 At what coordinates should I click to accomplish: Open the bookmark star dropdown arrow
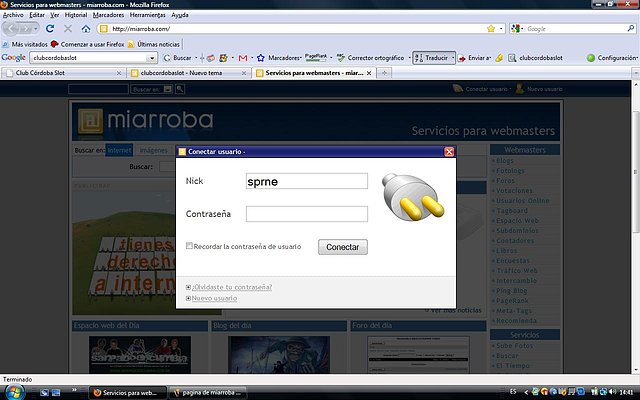[501, 29]
